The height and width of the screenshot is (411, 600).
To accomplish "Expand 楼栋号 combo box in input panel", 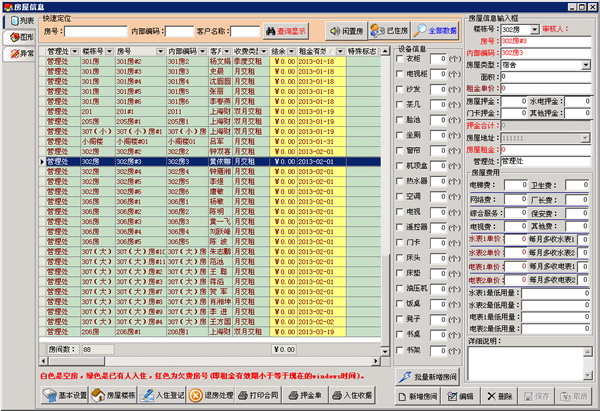I will coord(535,29).
